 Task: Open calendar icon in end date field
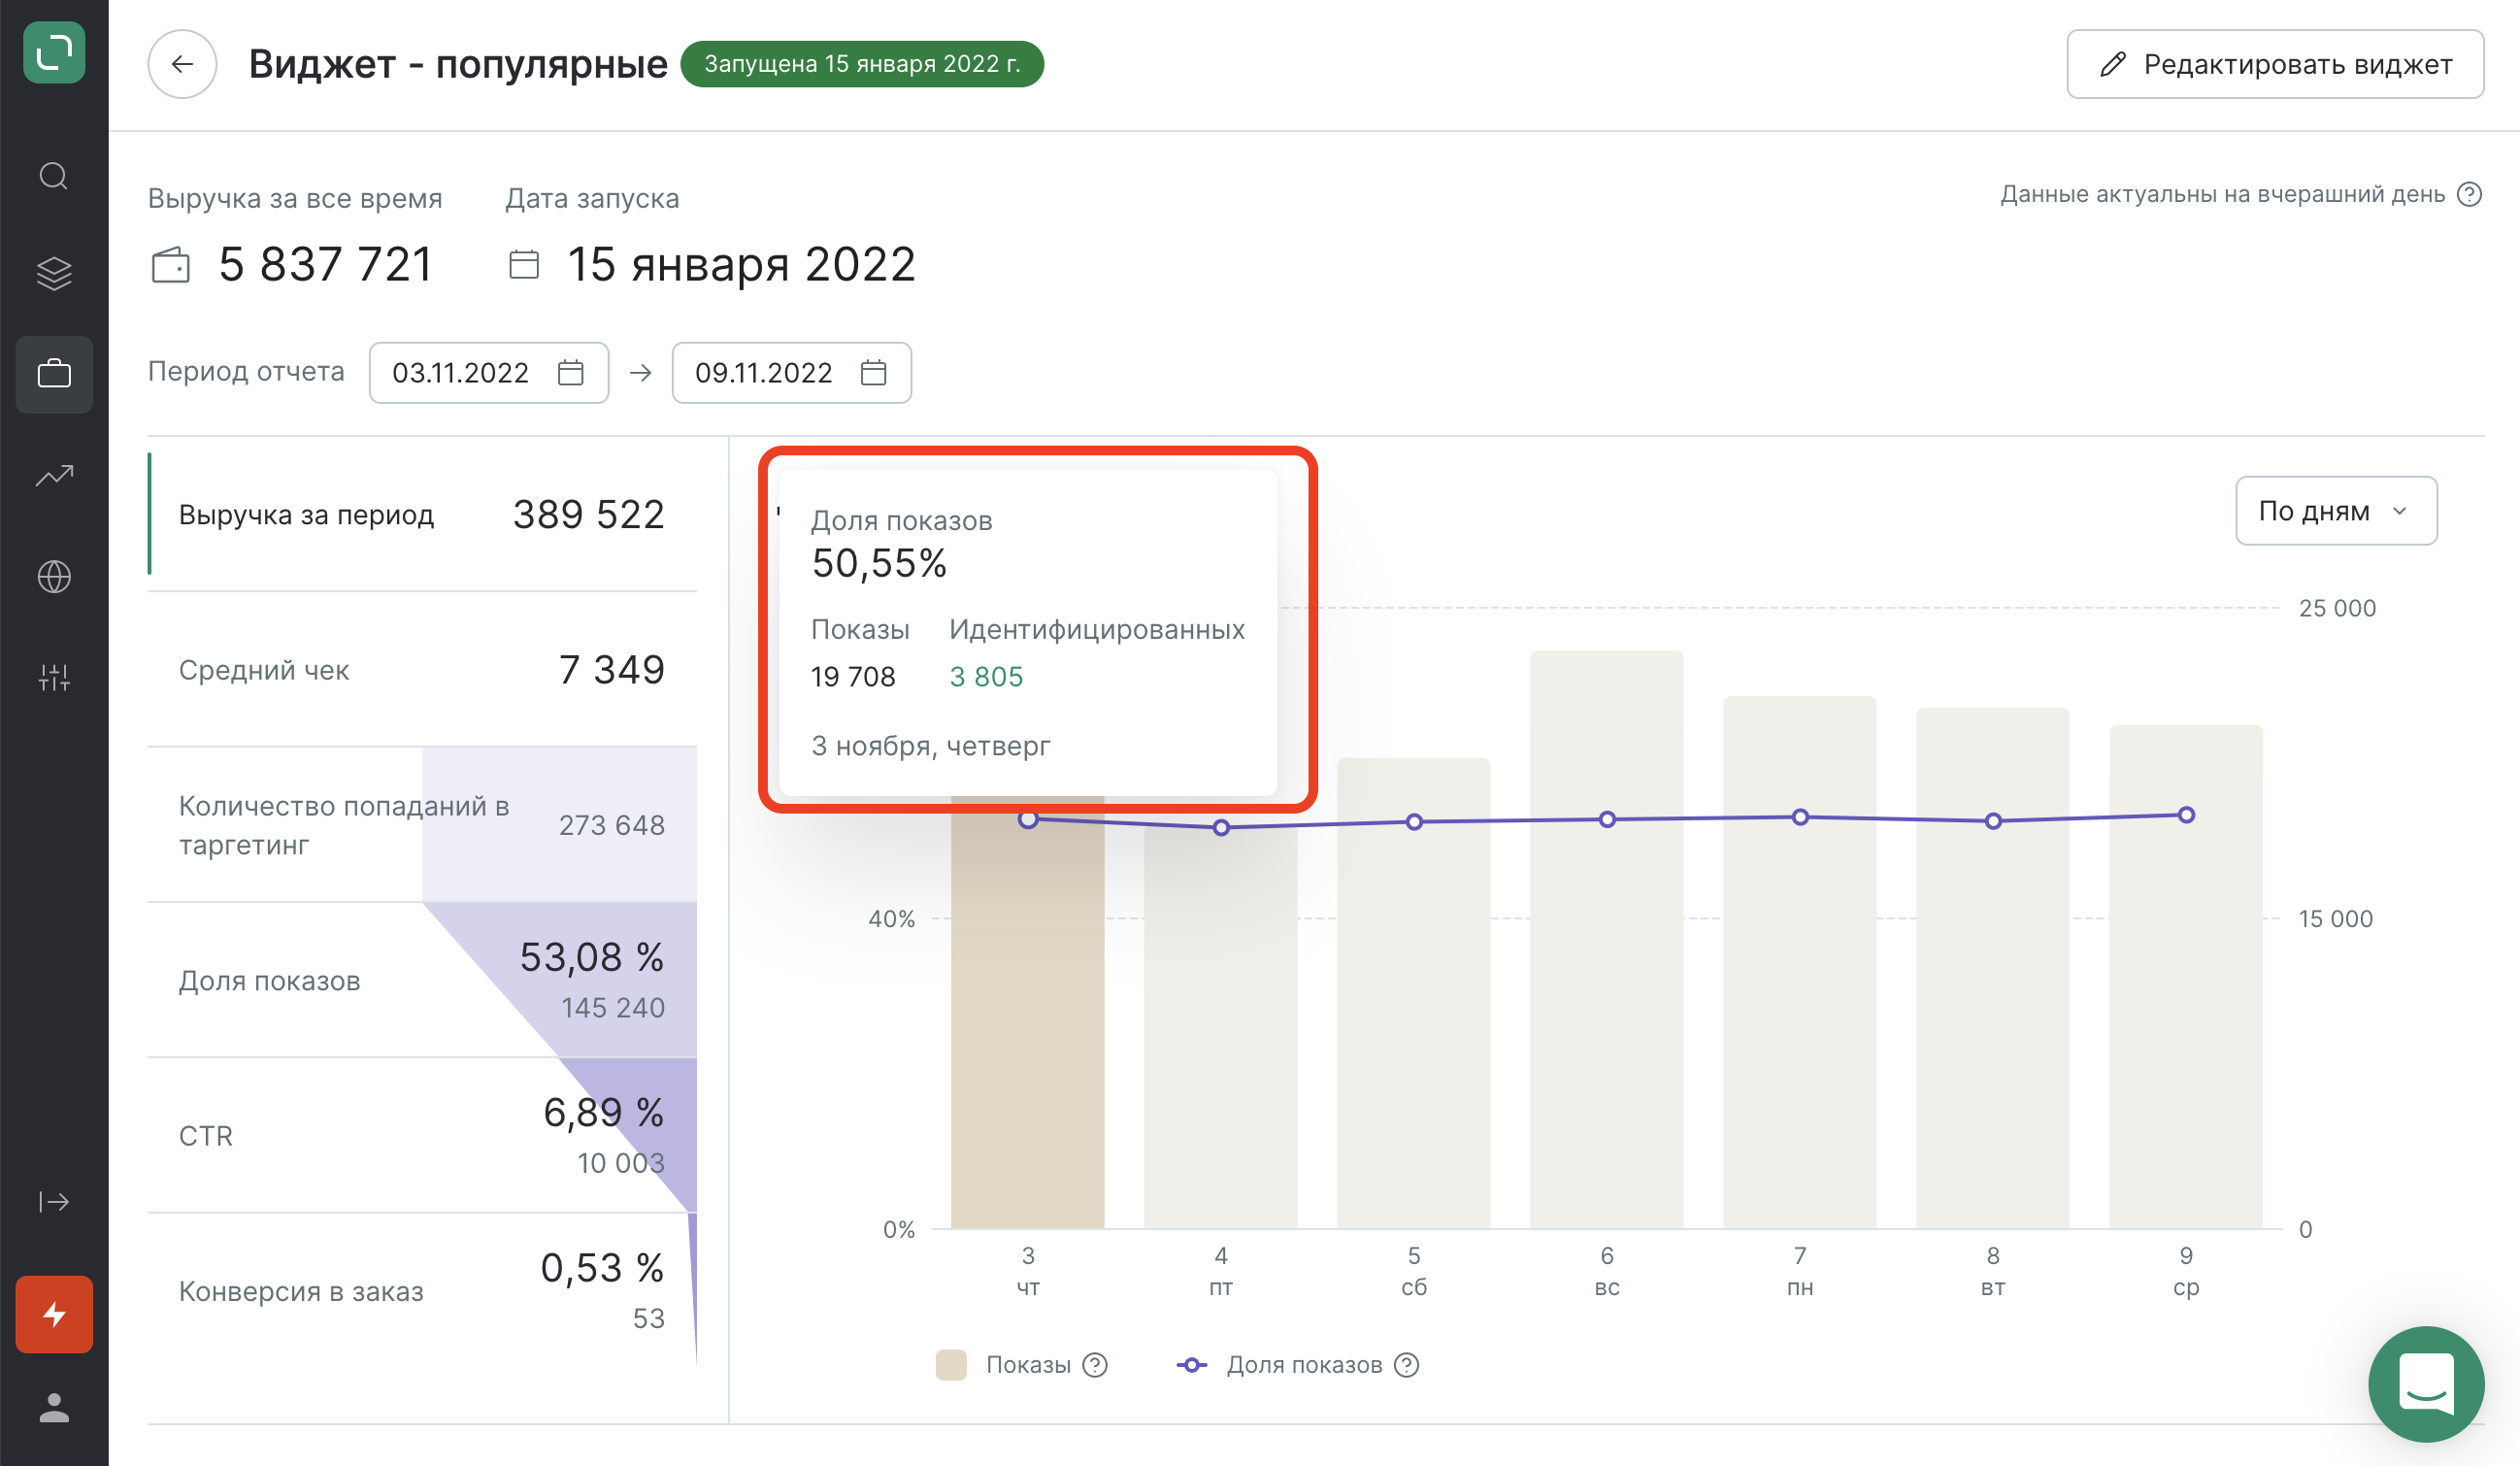pyautogui.click(x=874, y=373)
